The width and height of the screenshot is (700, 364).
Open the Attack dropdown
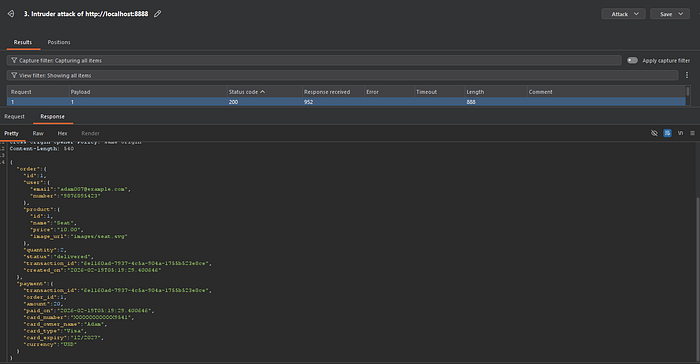tap(624, 14)
